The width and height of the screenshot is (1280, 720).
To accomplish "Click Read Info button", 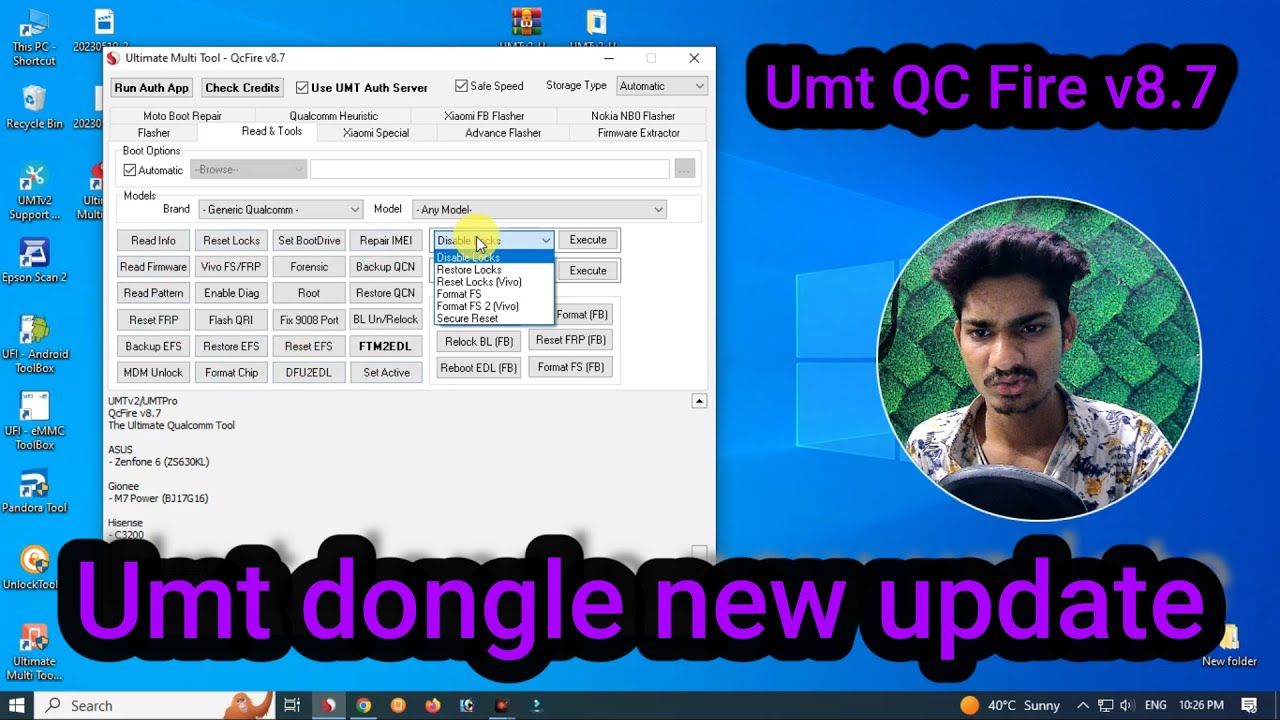I will point(153,240).
